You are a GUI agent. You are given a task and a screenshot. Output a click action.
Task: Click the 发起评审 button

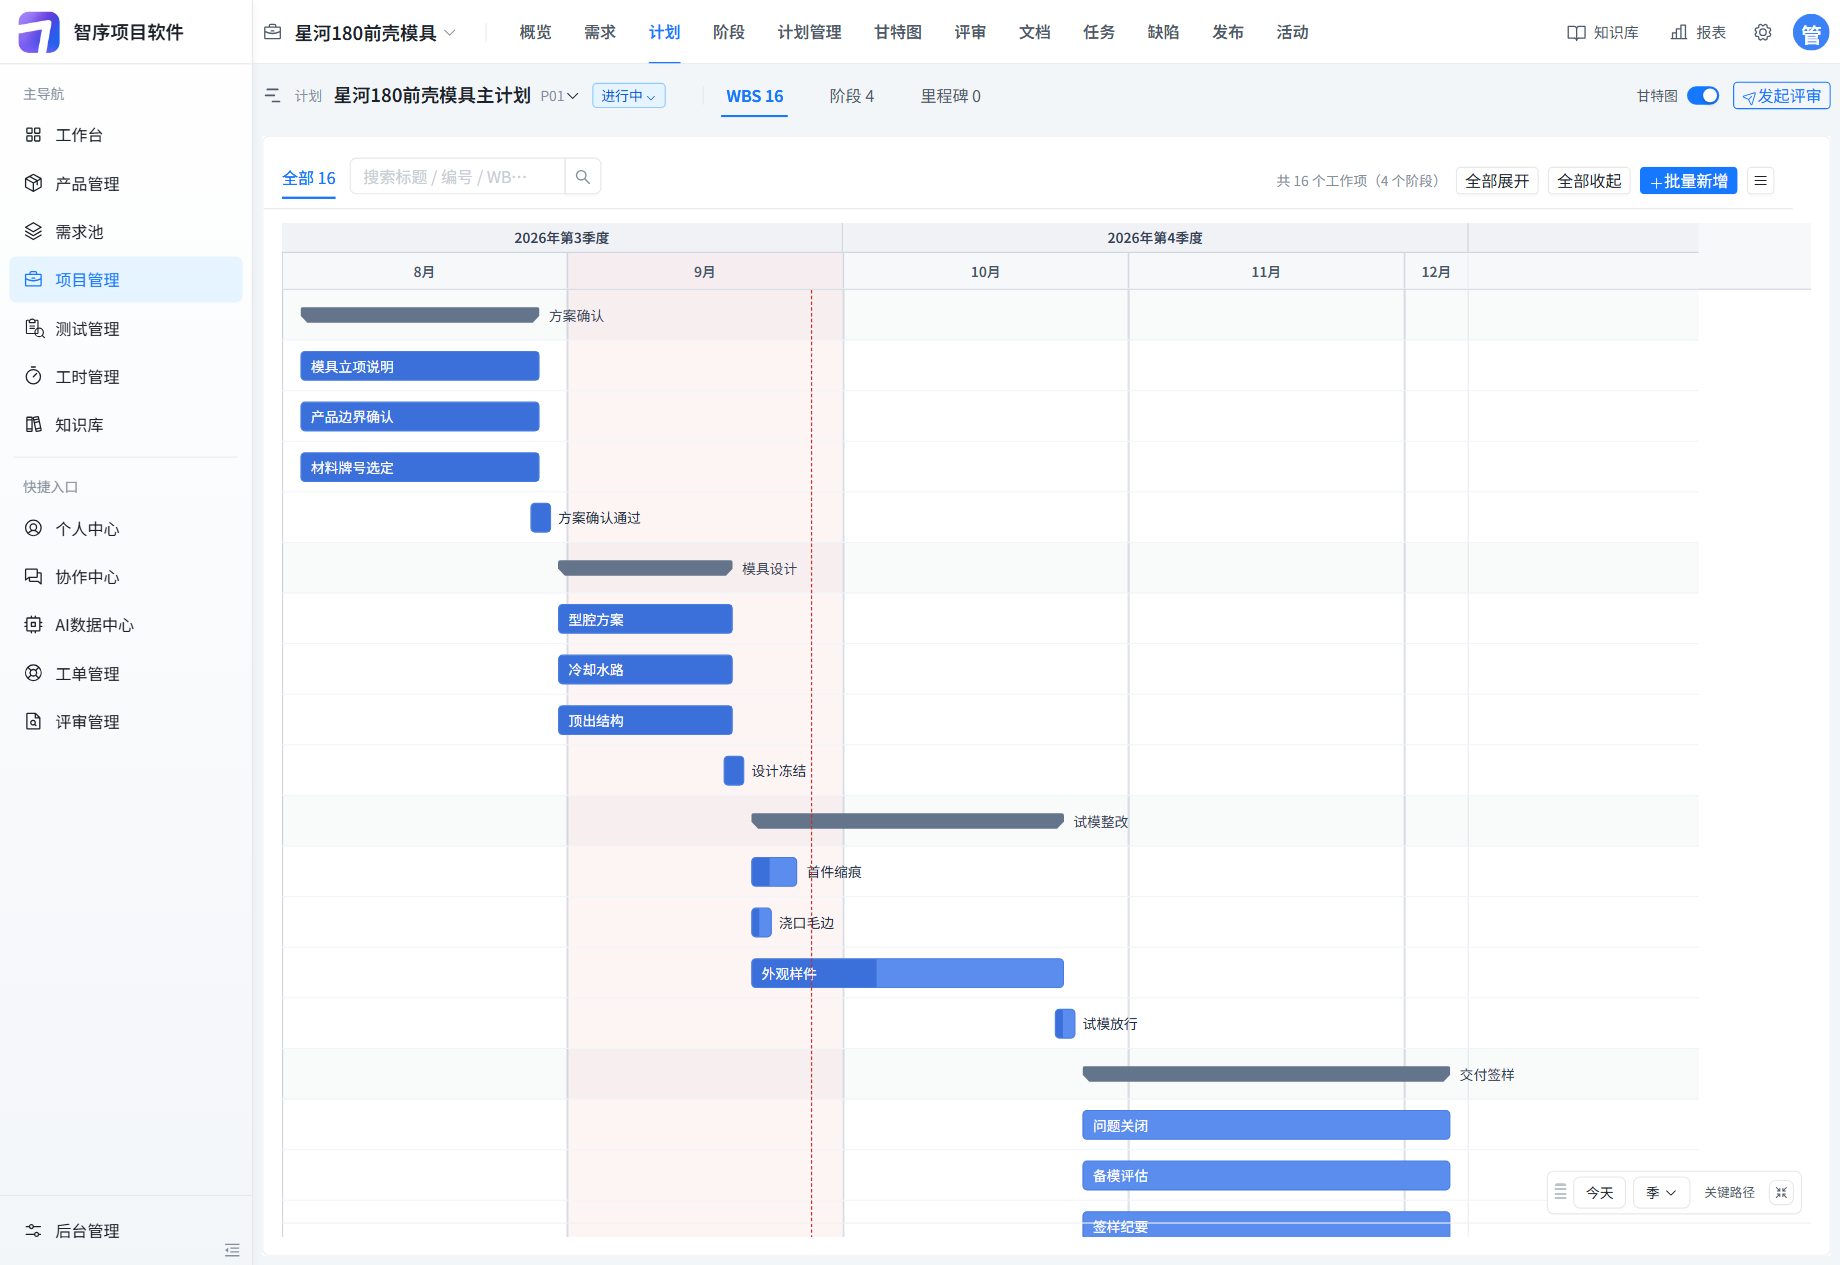pyautogui.click(x=1781, y=96)
